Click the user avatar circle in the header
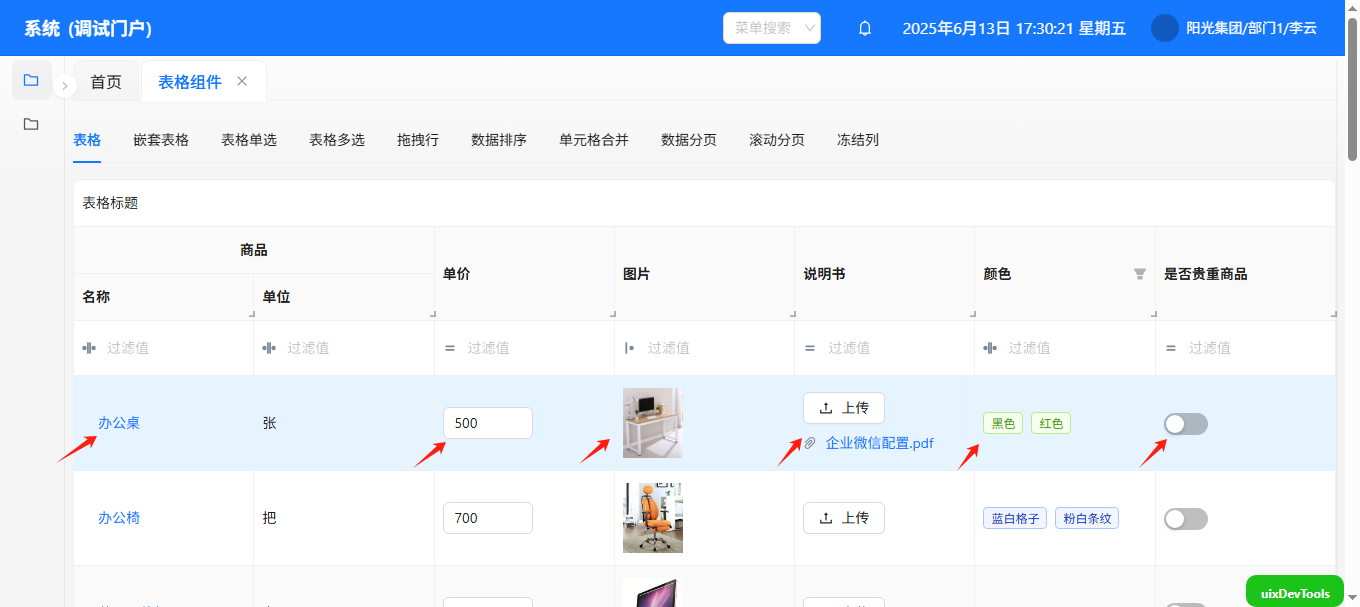 tap(1165, 28)
